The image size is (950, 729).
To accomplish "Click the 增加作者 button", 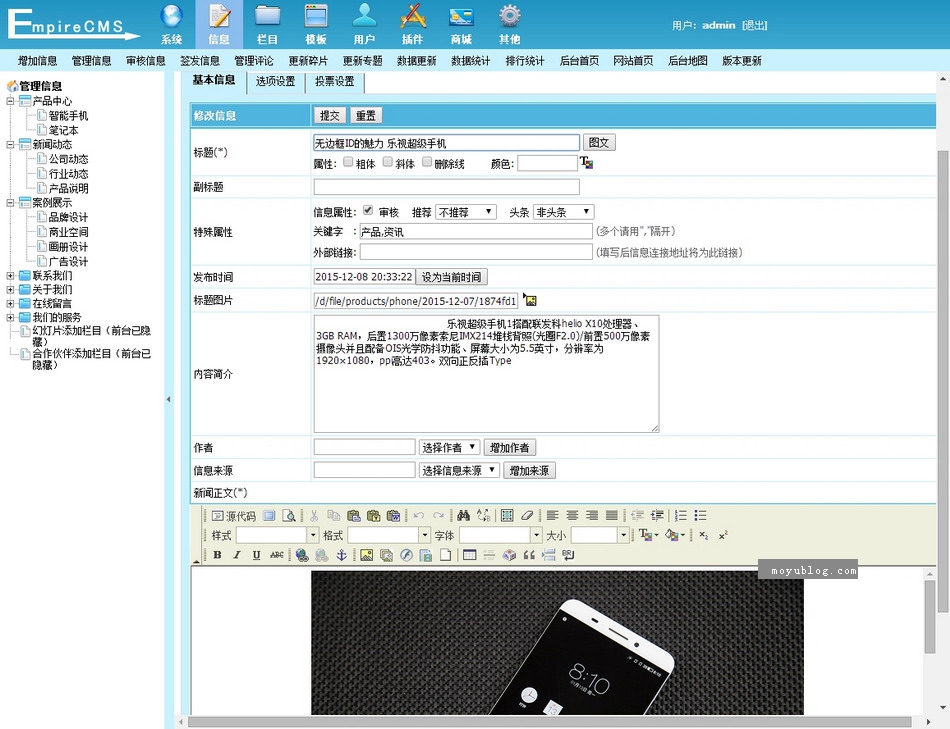I will [510, 447].
